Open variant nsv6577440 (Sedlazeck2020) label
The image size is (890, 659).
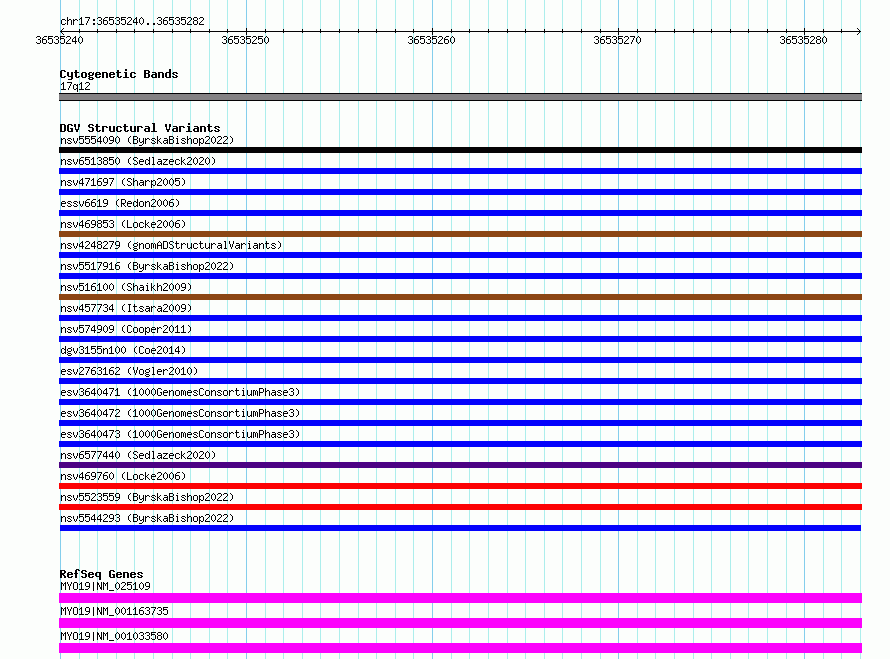point(138,455)
